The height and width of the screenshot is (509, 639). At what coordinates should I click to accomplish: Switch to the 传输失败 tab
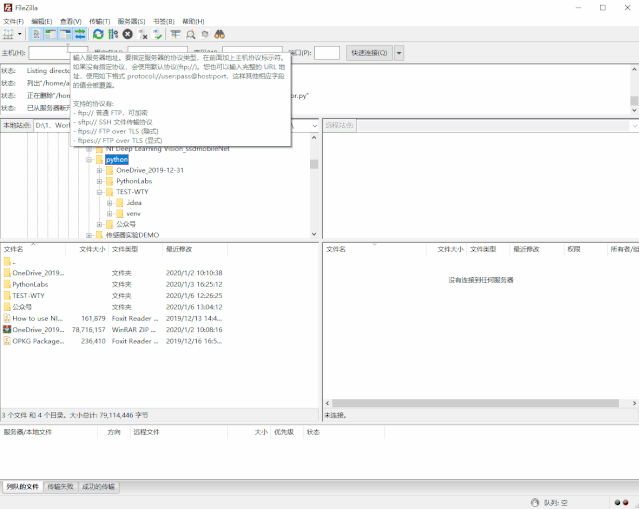(x=60, y=487)
